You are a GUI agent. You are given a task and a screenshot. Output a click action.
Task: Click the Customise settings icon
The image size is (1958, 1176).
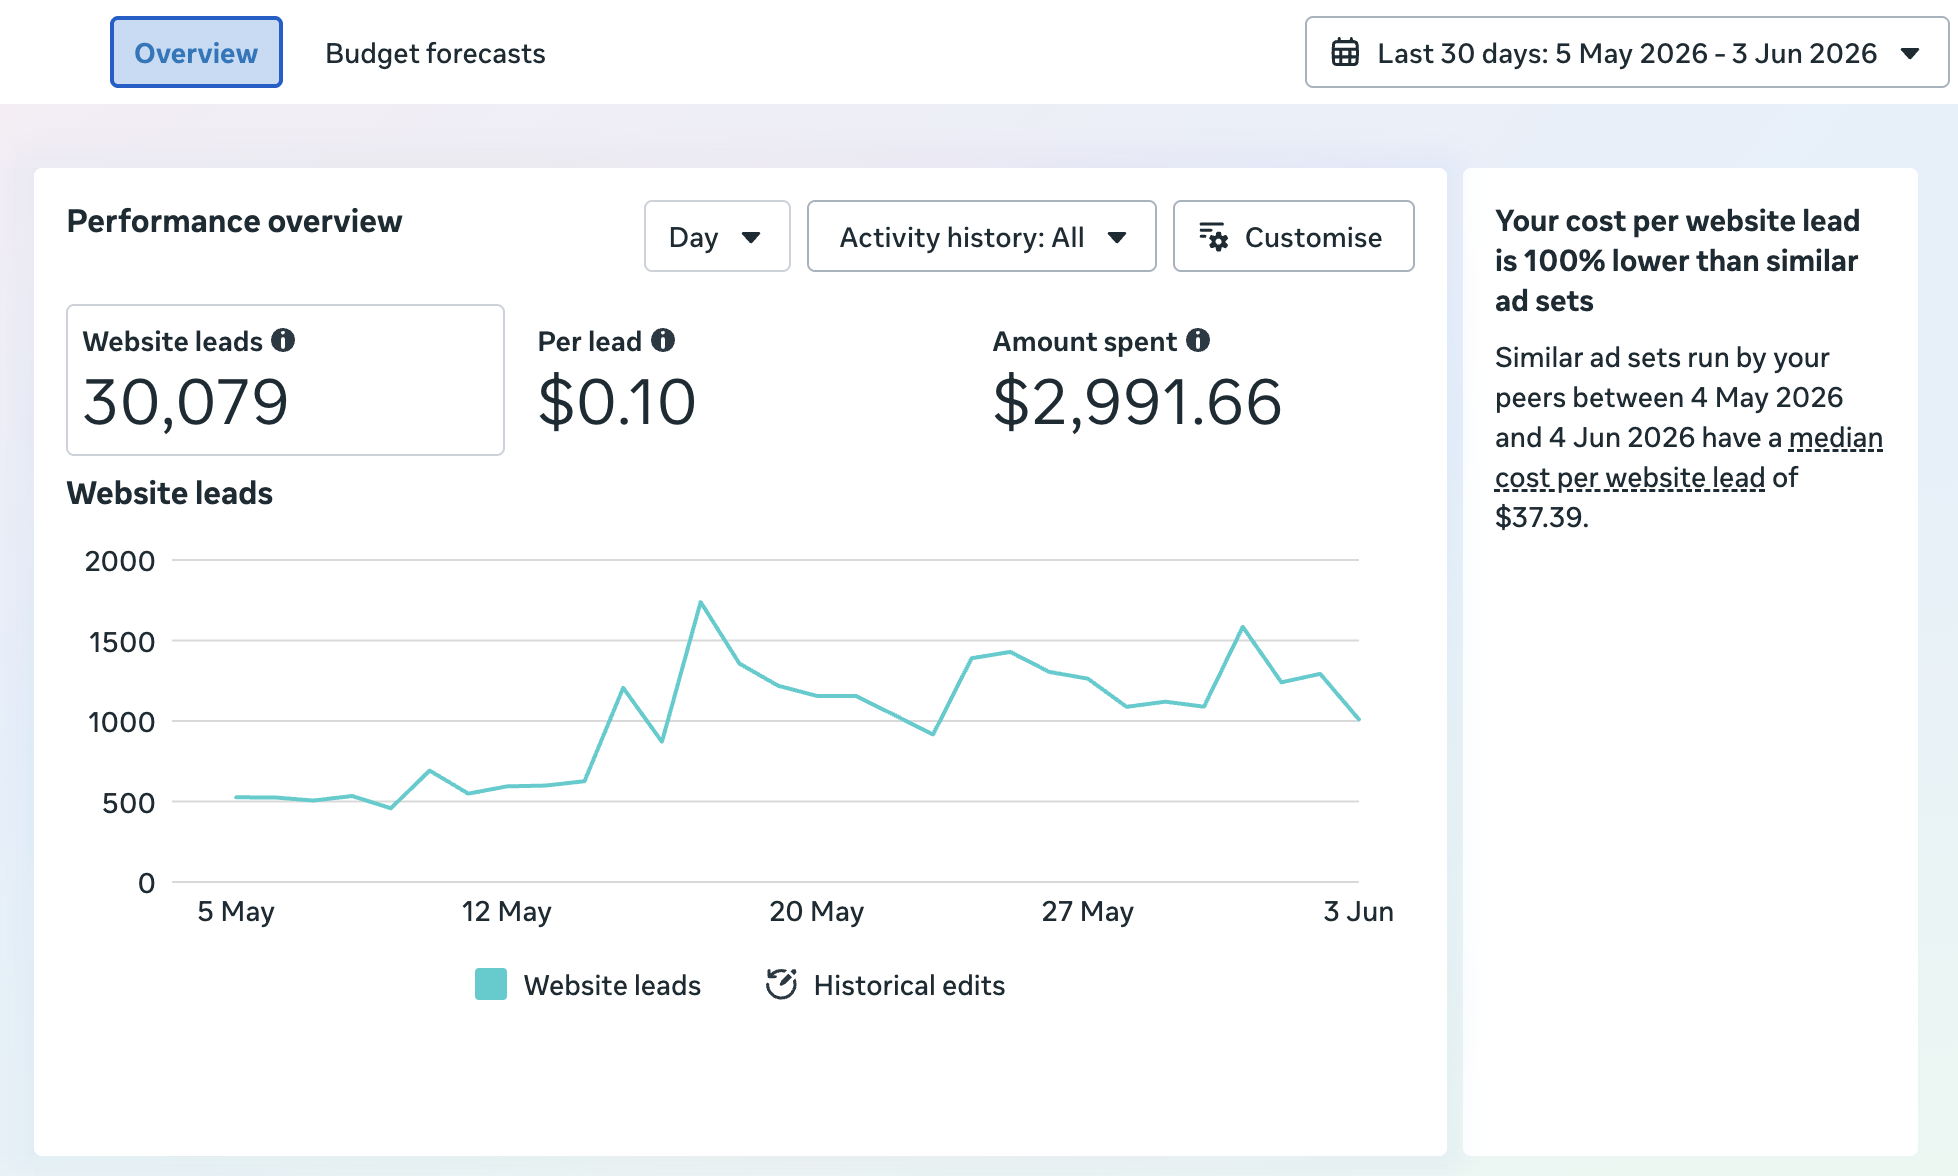(1213, 237)
